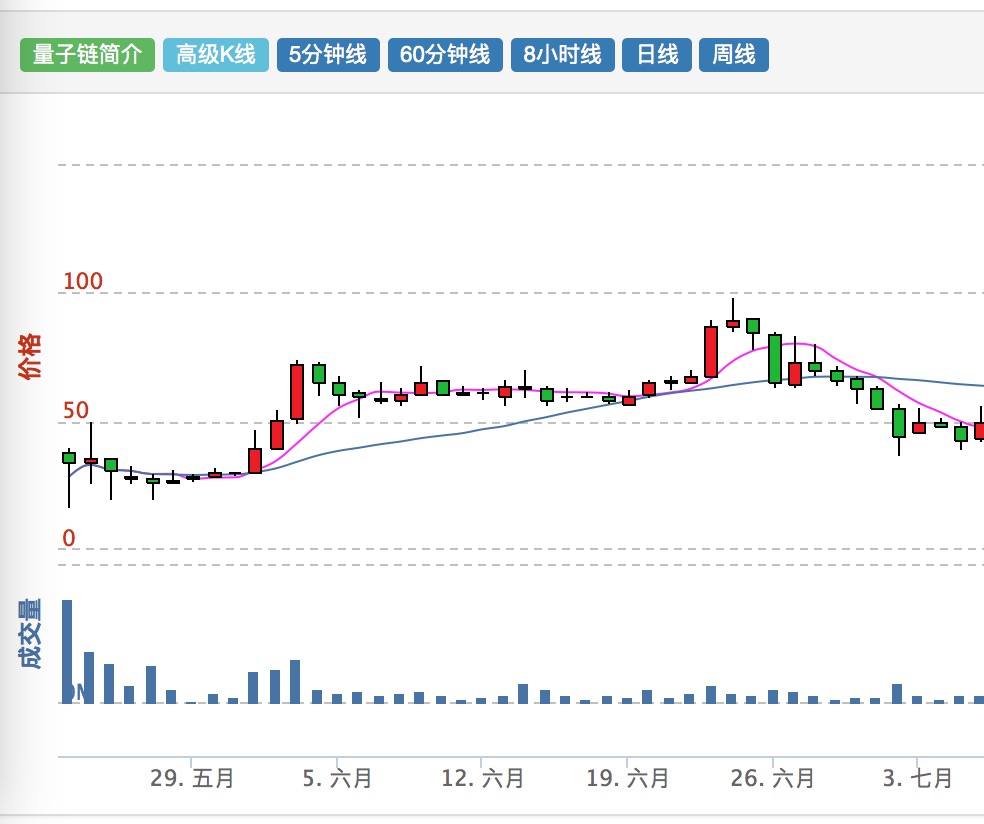
Task: Click the 29. 五月 date axis label
Action: 192,778
